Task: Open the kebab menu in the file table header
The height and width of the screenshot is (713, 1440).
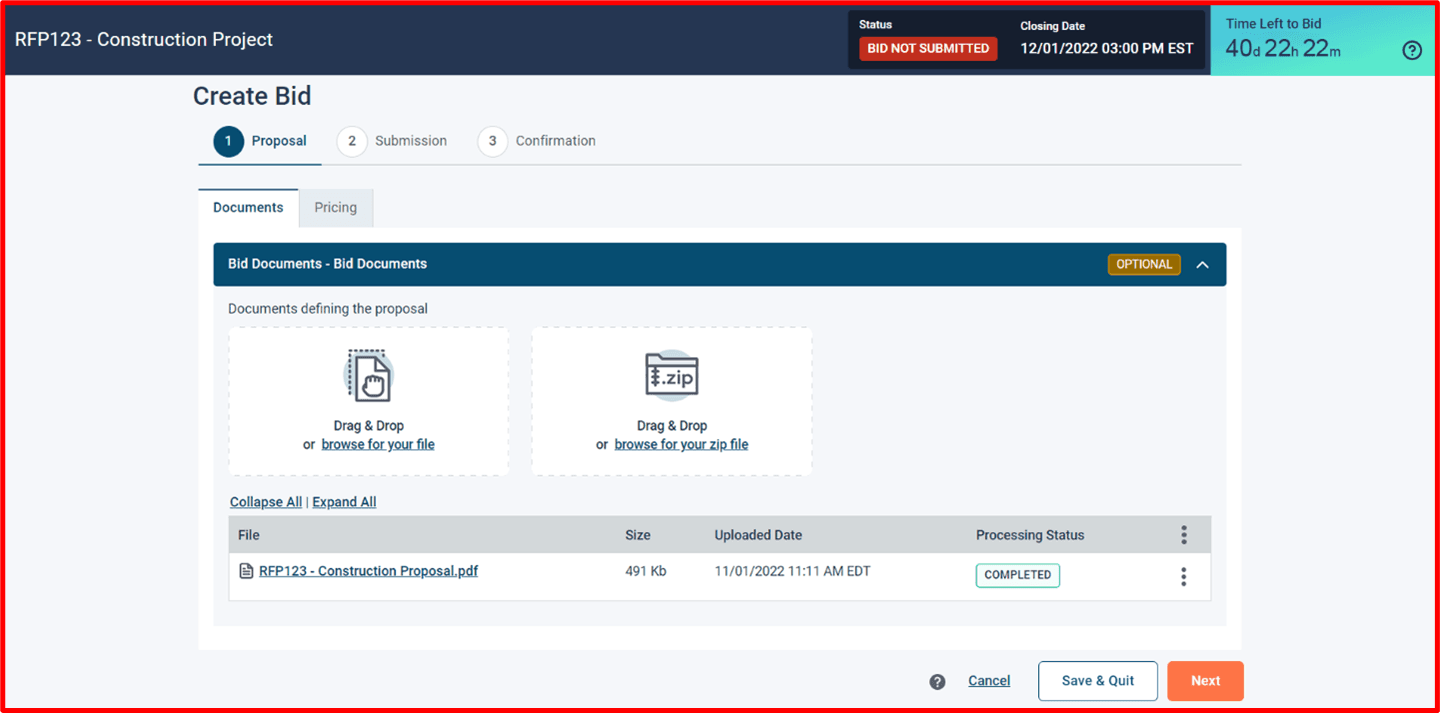Action: coord(1183,534)
